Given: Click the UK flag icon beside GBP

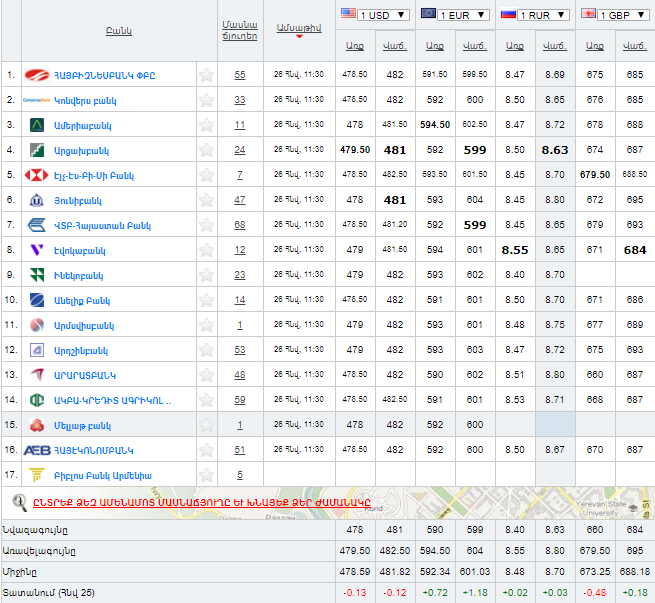Looking at the screenshot, I should tap(589, 13).
